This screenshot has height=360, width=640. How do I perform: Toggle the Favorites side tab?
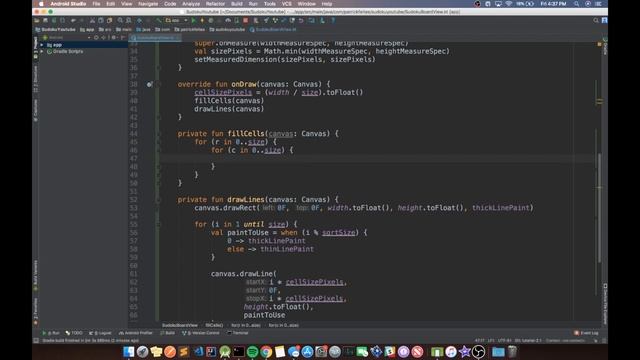[x=36, y=311]
